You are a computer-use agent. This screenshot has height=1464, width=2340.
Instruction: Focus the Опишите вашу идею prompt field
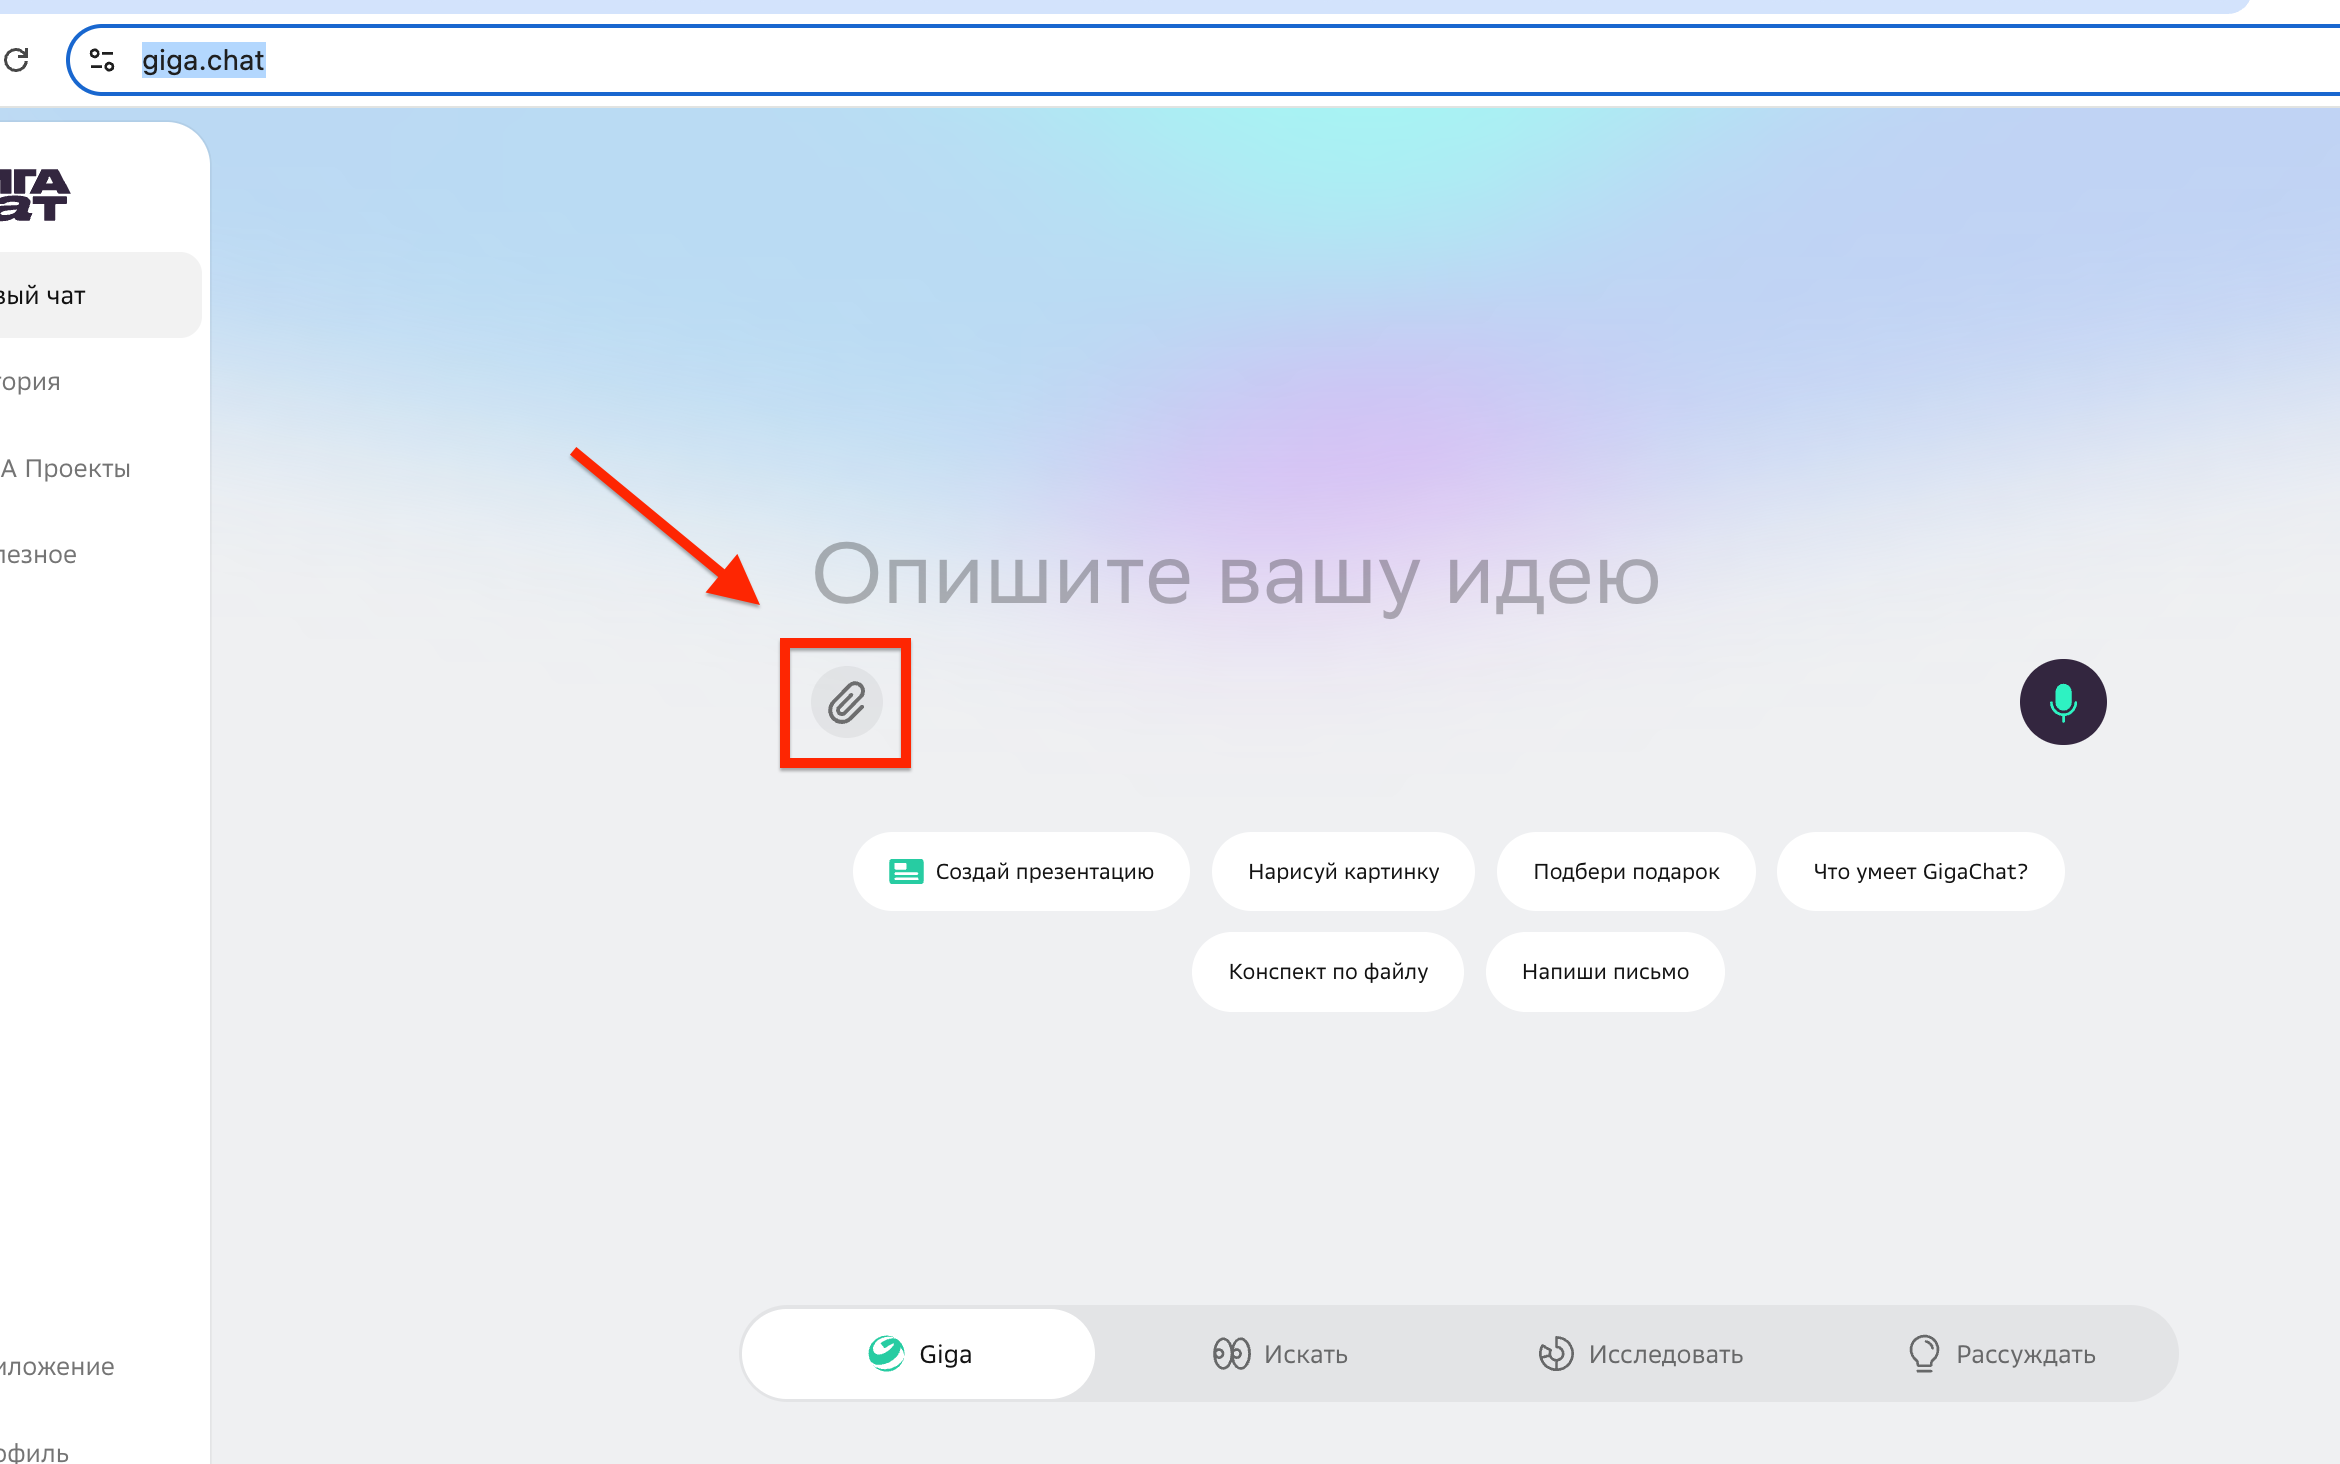pyautogui.click(x=1236, y=576)
